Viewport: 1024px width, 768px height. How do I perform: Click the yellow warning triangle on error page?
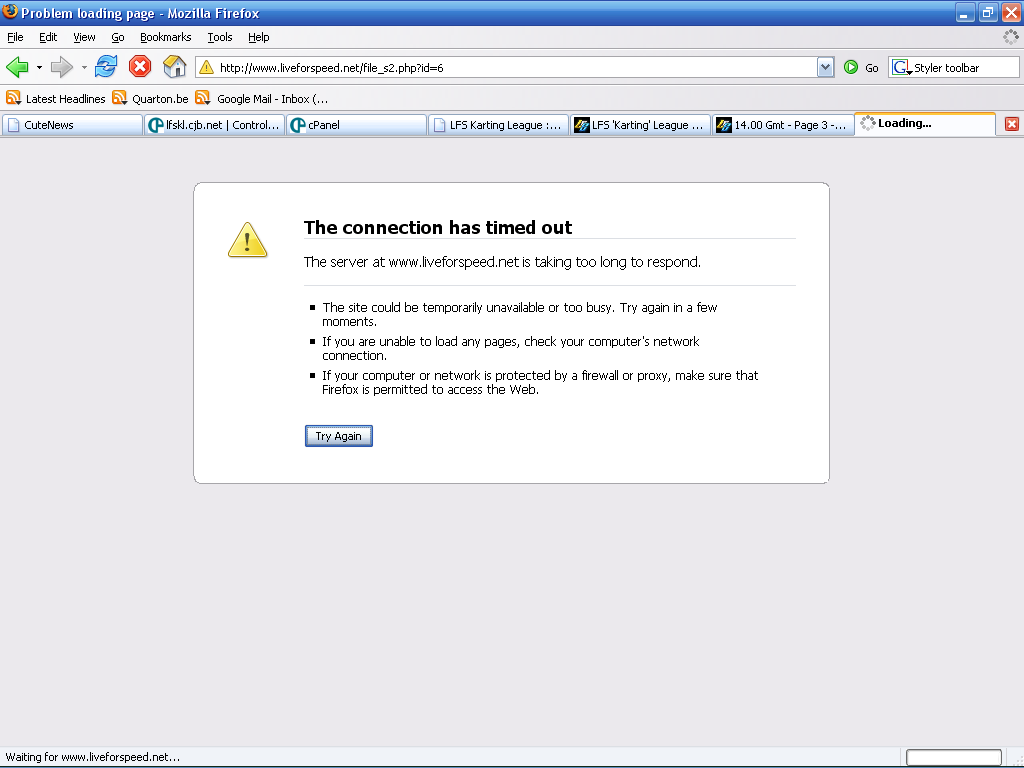point(248,240)
